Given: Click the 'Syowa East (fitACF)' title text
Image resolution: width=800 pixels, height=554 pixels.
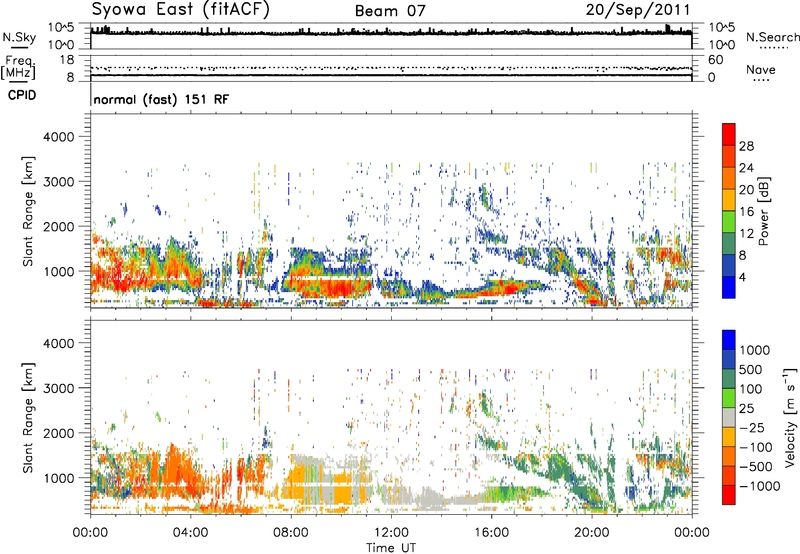Looking at the screenshot, I should 181,10.
